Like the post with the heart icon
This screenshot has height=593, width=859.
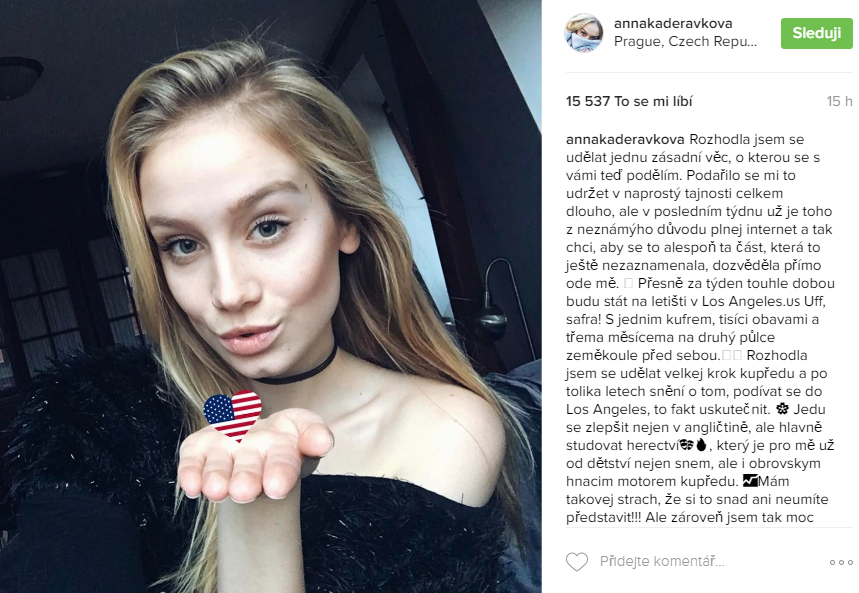pos(576,562)
